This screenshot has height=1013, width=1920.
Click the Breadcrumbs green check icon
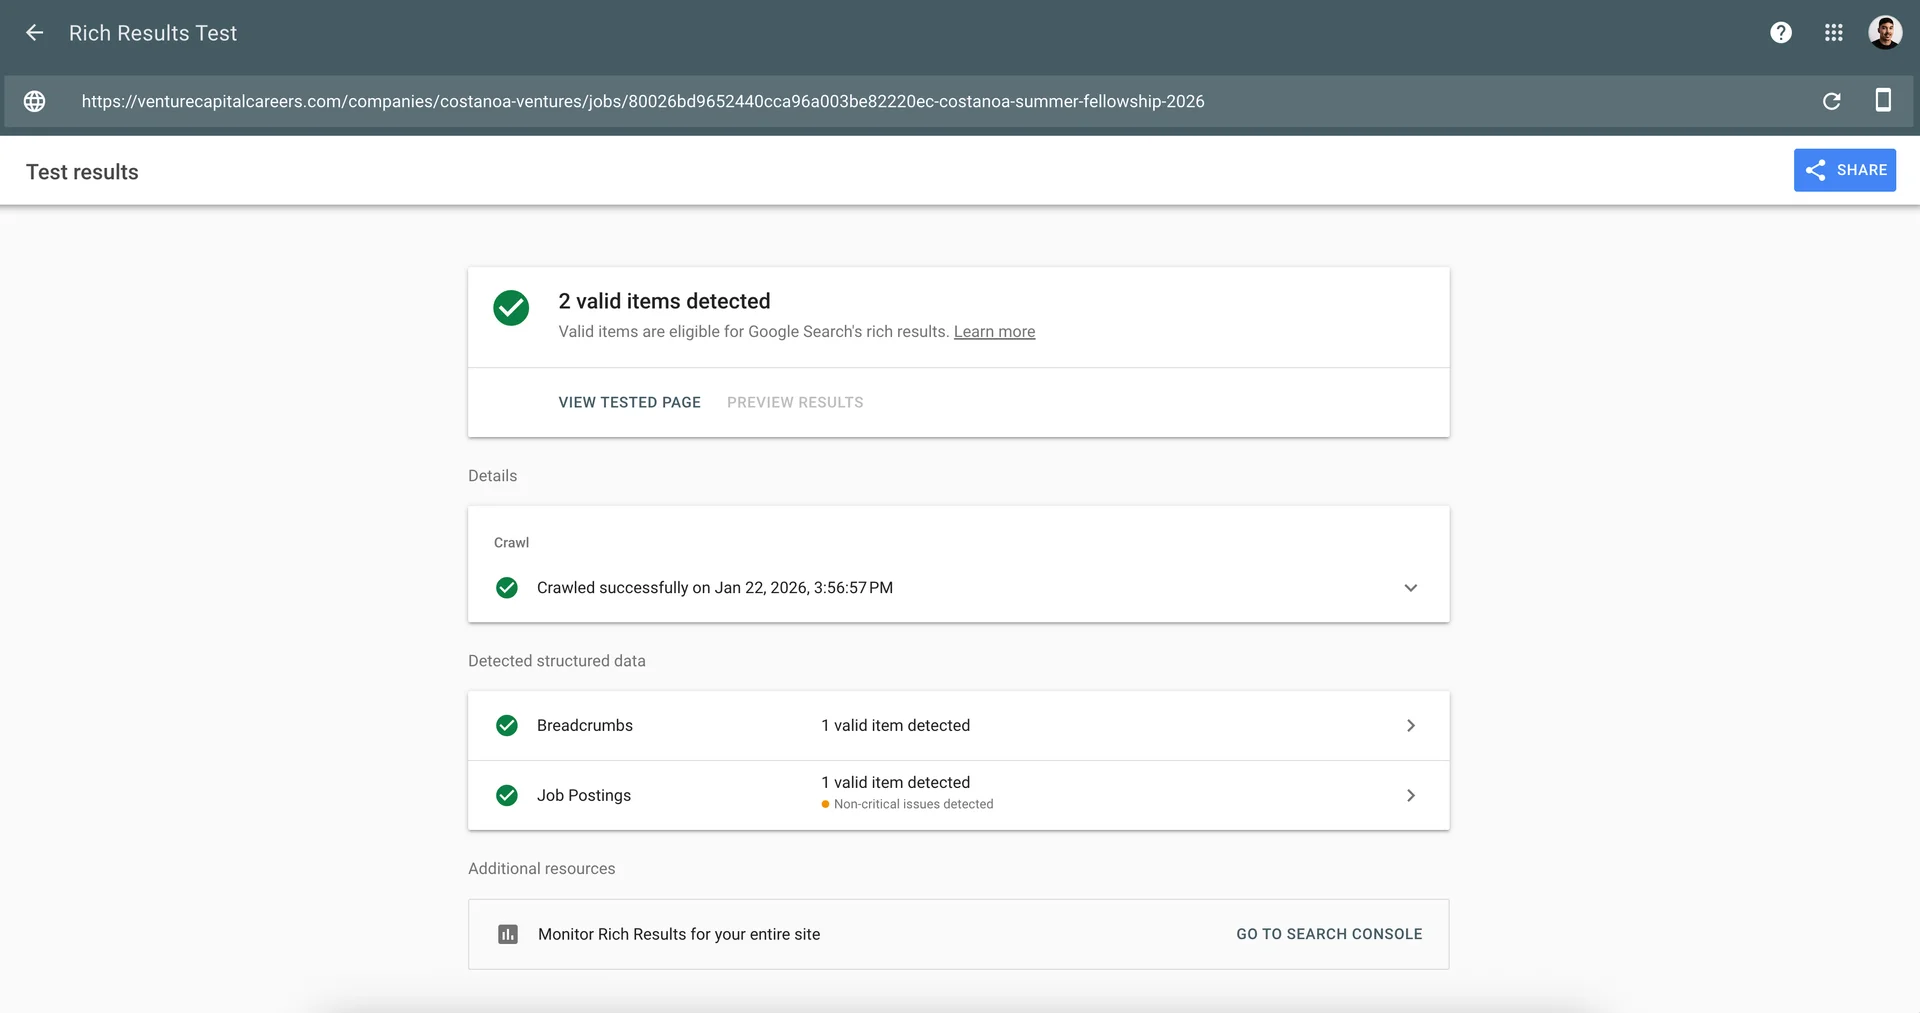coord(507,725)
